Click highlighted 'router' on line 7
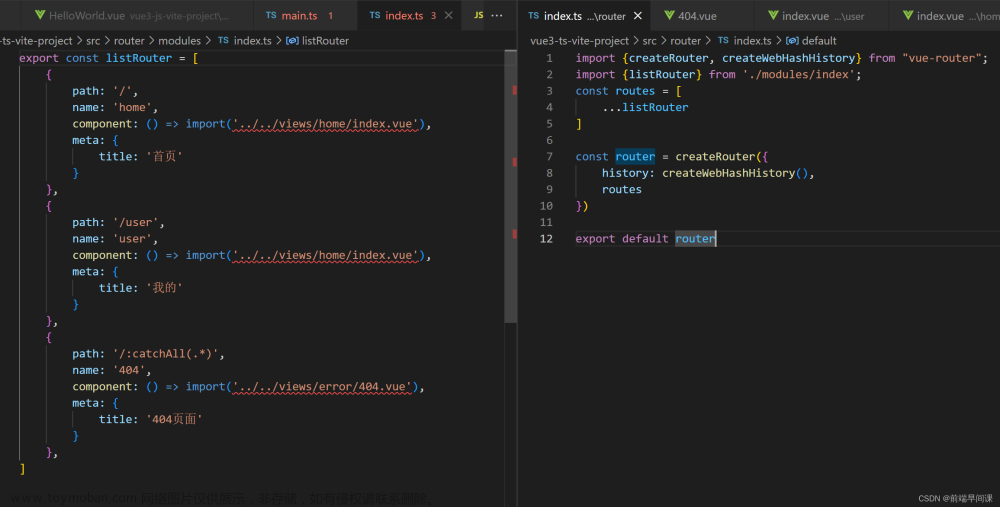Screen dimensions: 1000x507 point(635,156)
